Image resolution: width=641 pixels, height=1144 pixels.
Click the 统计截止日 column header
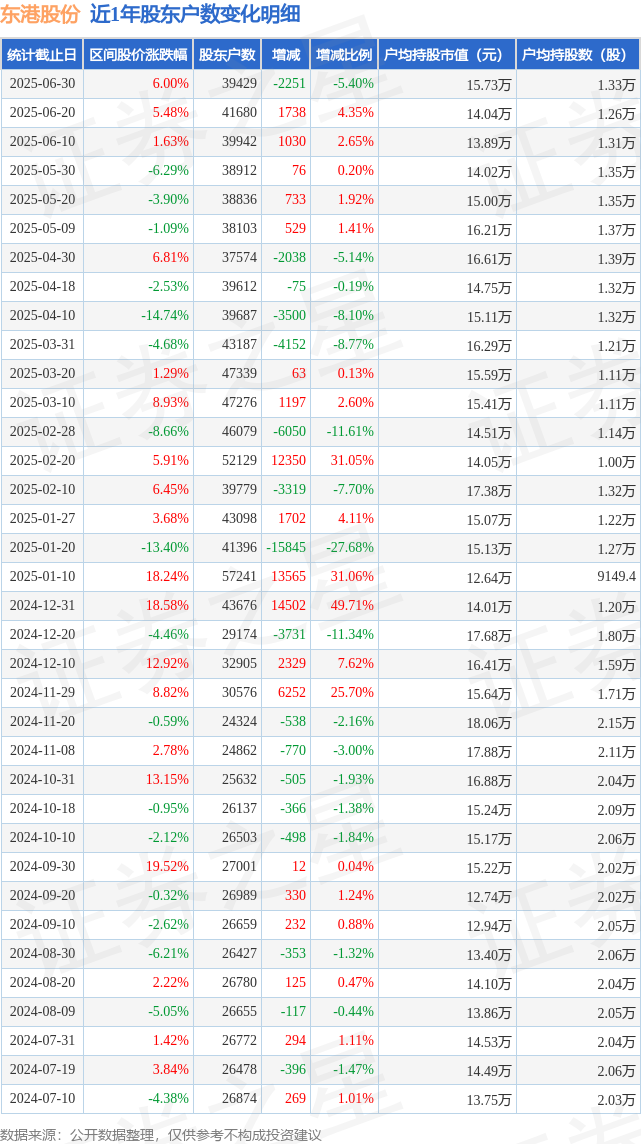coord(42,55)
